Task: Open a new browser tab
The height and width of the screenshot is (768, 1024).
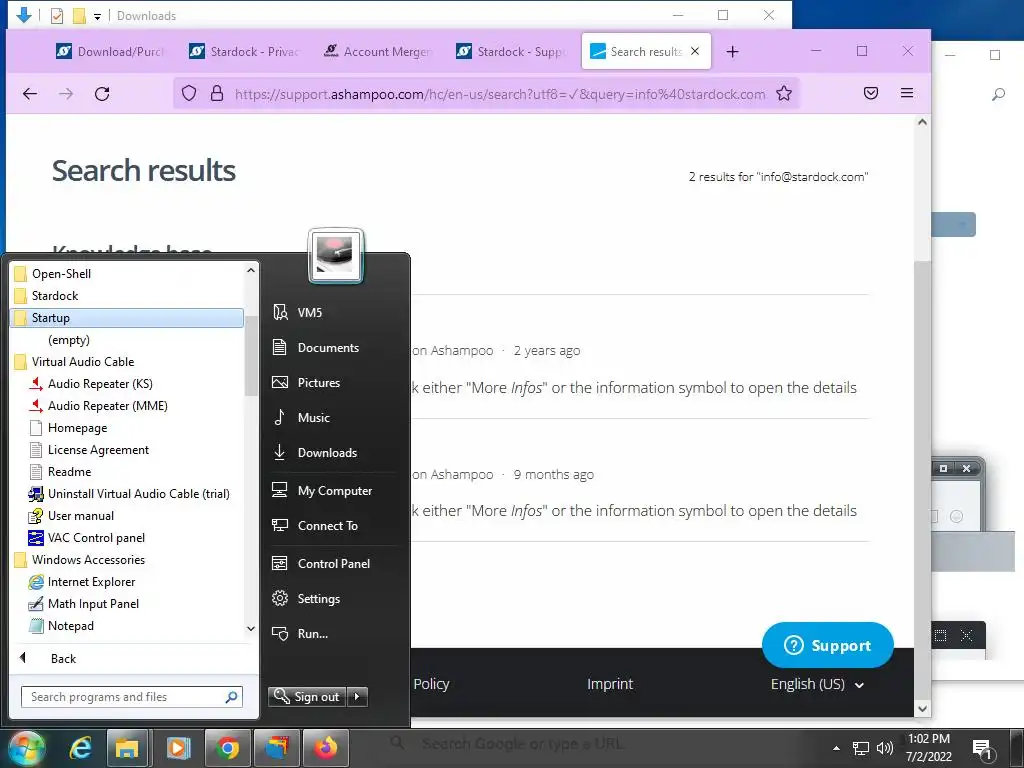Action: pyautogui.click(x=733, y=52)
